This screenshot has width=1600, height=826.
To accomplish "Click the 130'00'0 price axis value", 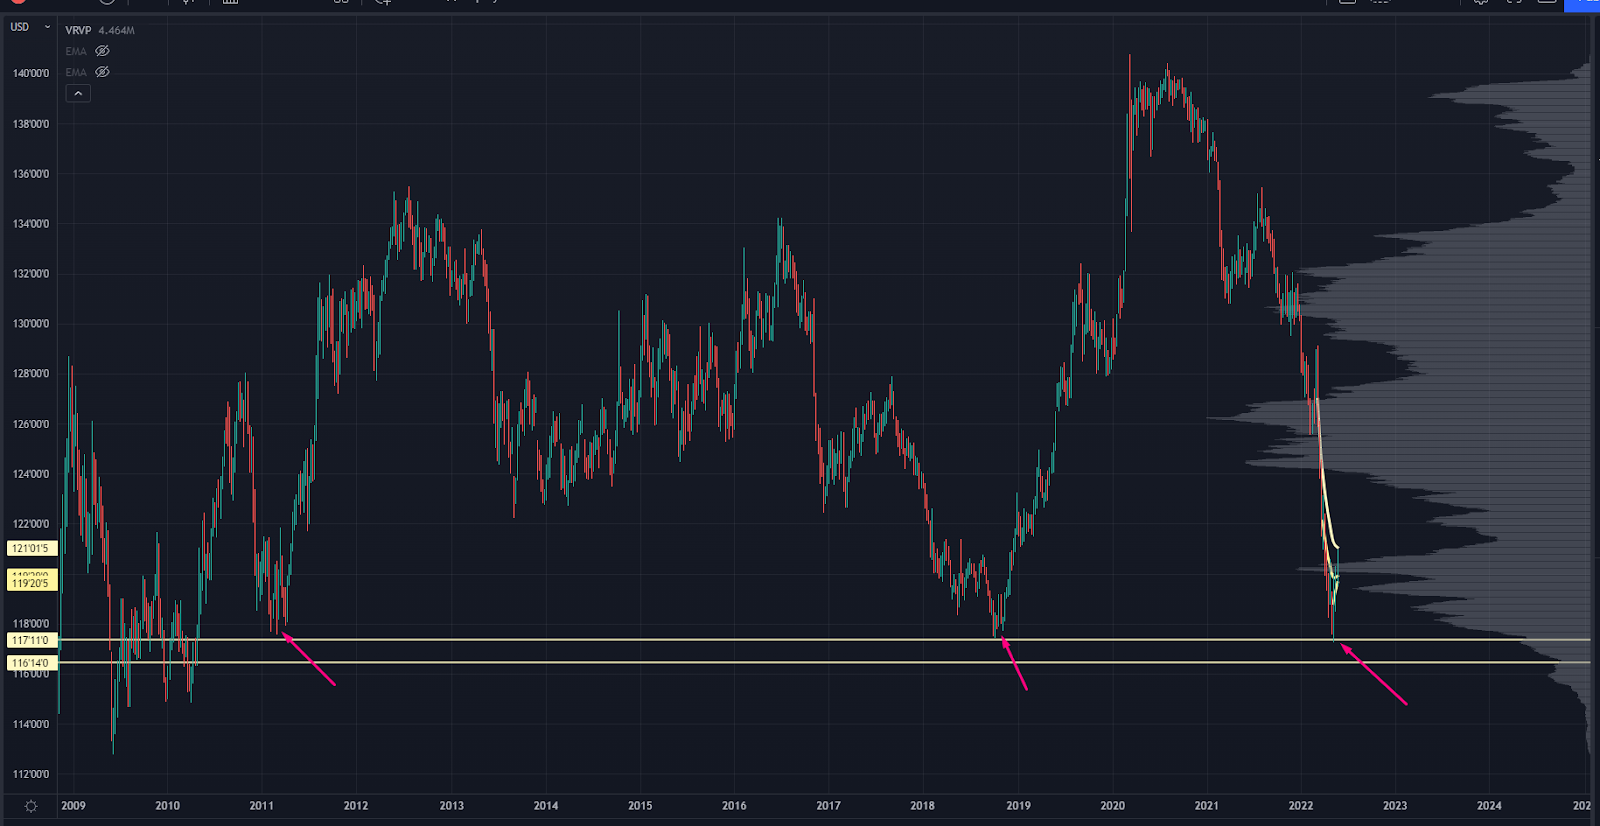I will 30,324.
